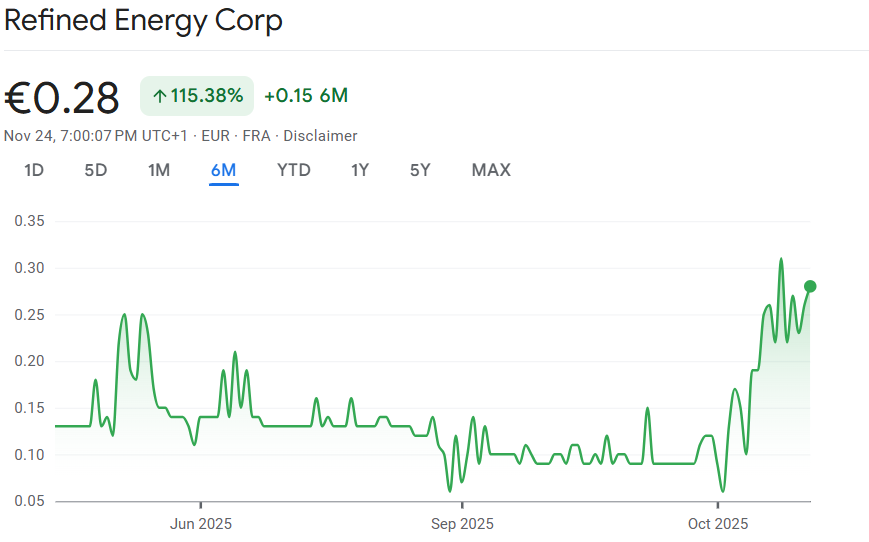Click the +0.15 6M change text

(306, 96)
